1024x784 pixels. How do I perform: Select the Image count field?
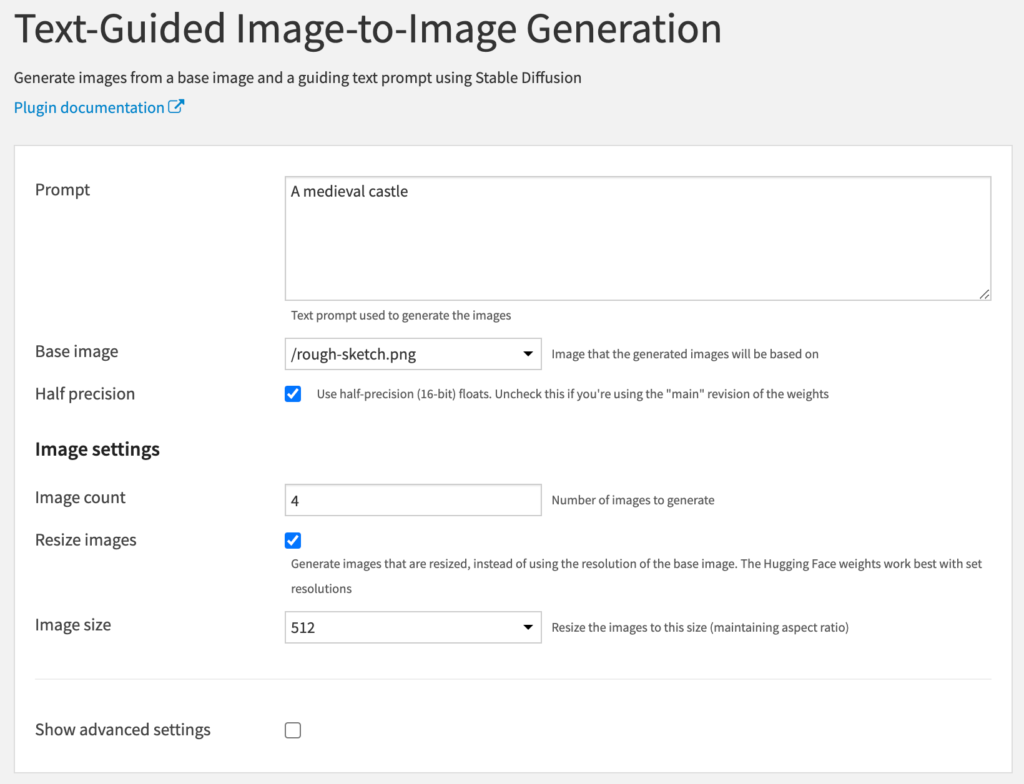413,498
